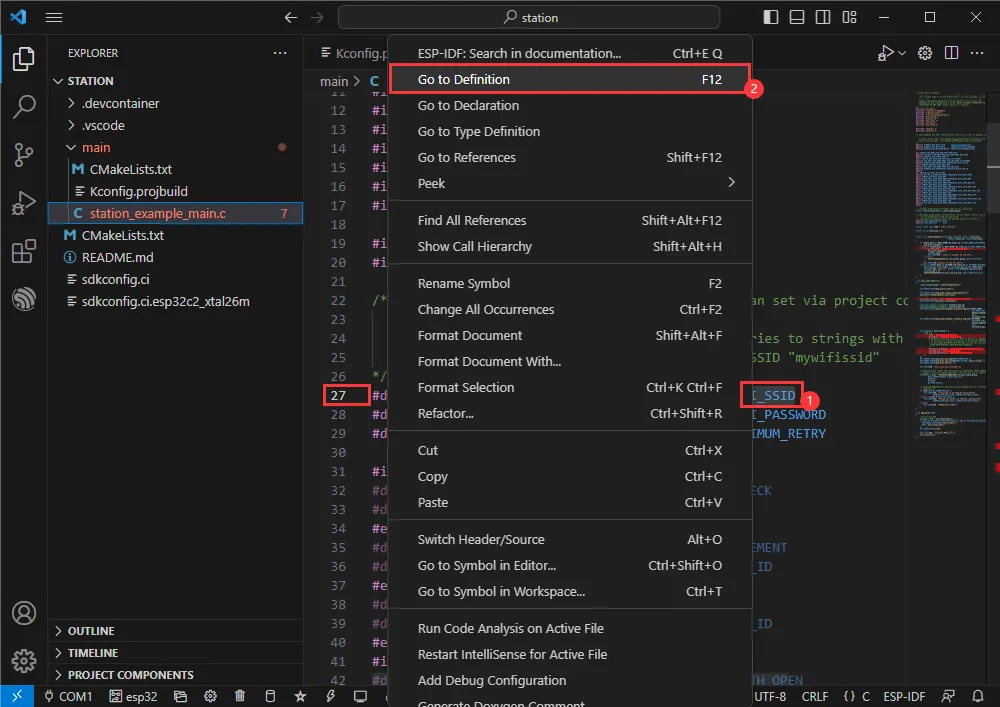Screen dimensions: 1000x707
Task: Change line ending via the CRLF button
Action: click(x=815, y=695)
